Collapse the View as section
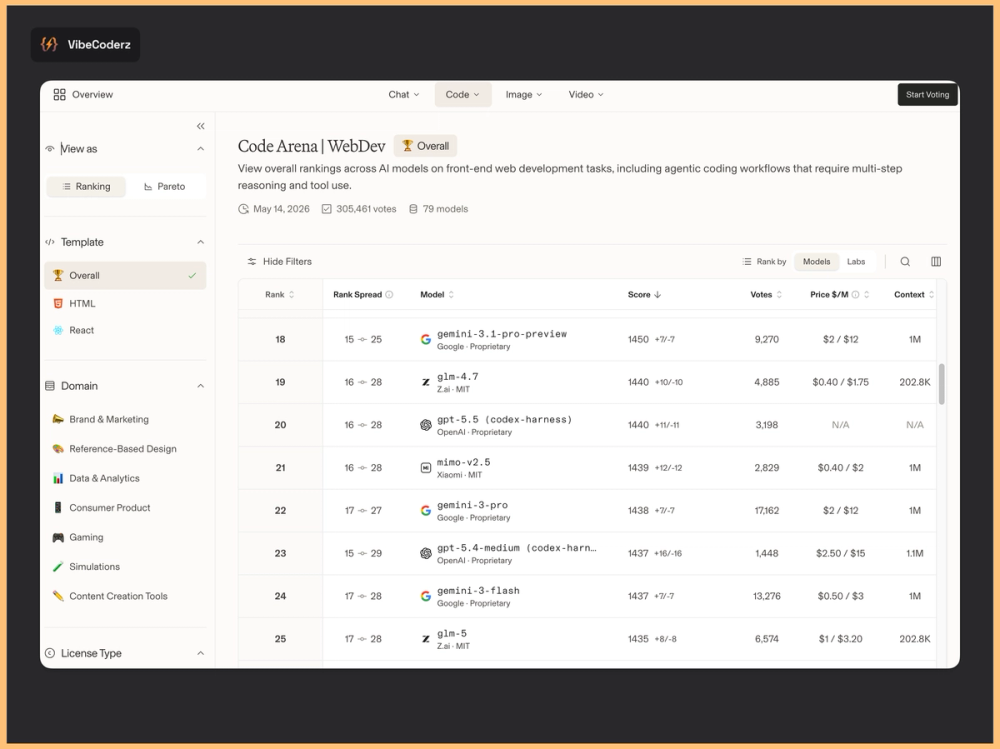 (200, 149)
